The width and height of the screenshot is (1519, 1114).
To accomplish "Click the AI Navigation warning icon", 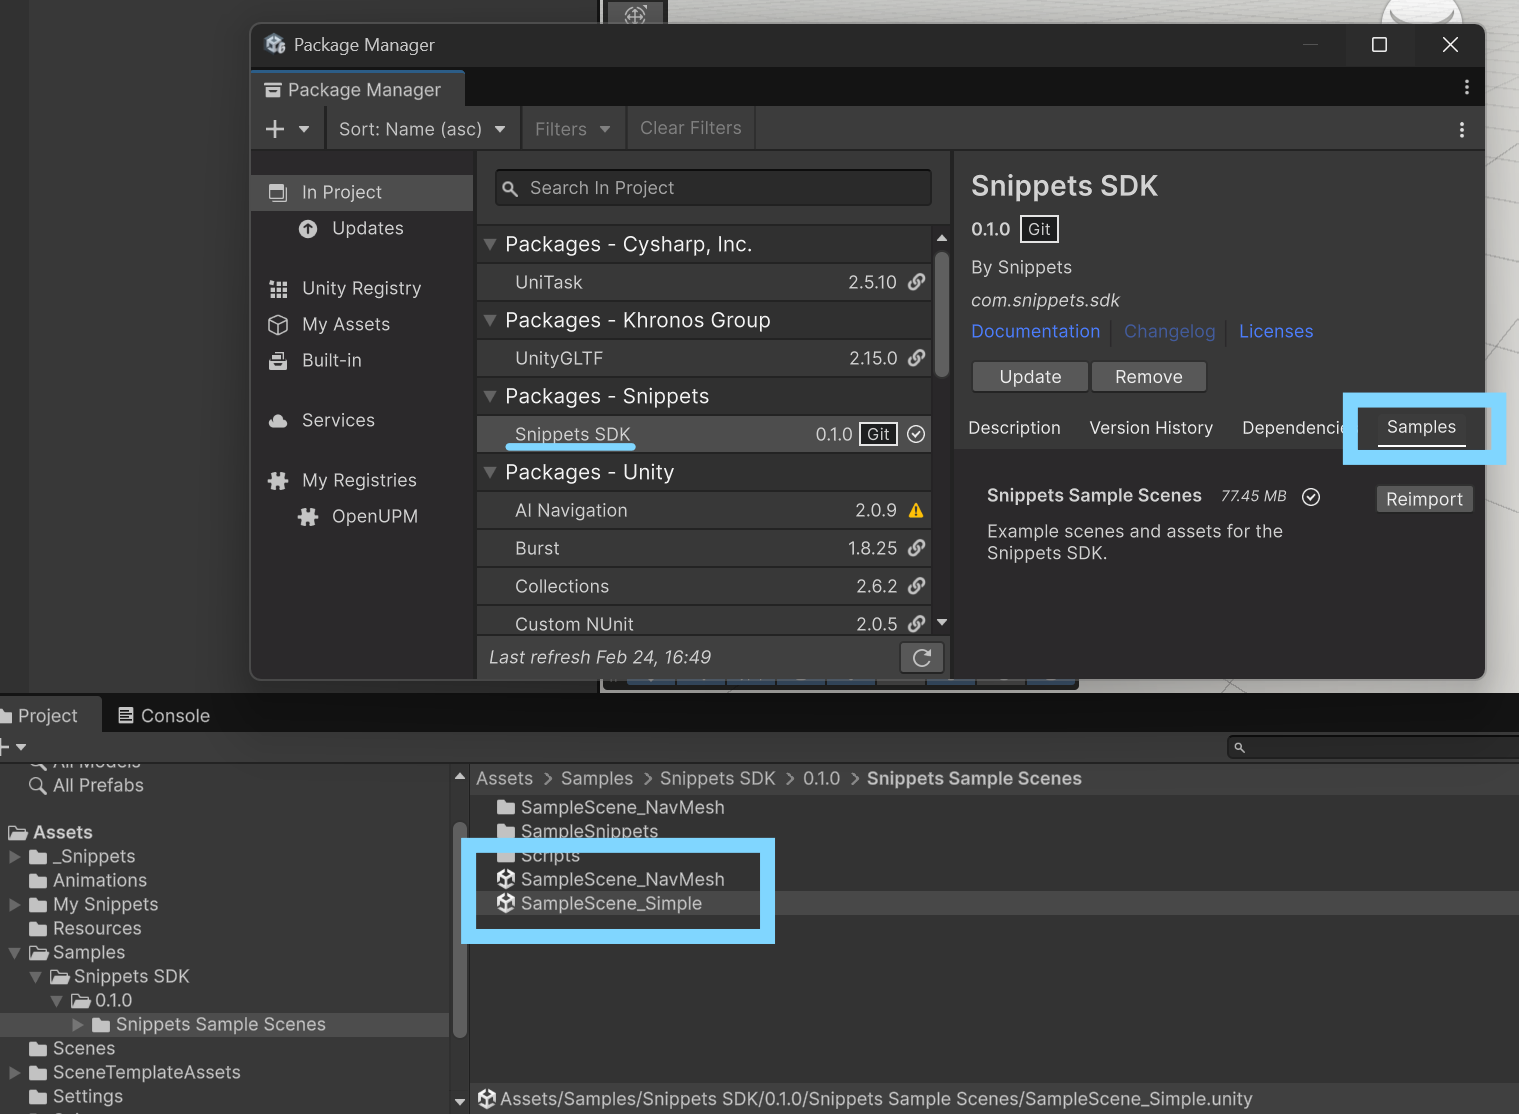I will (916, 510).
